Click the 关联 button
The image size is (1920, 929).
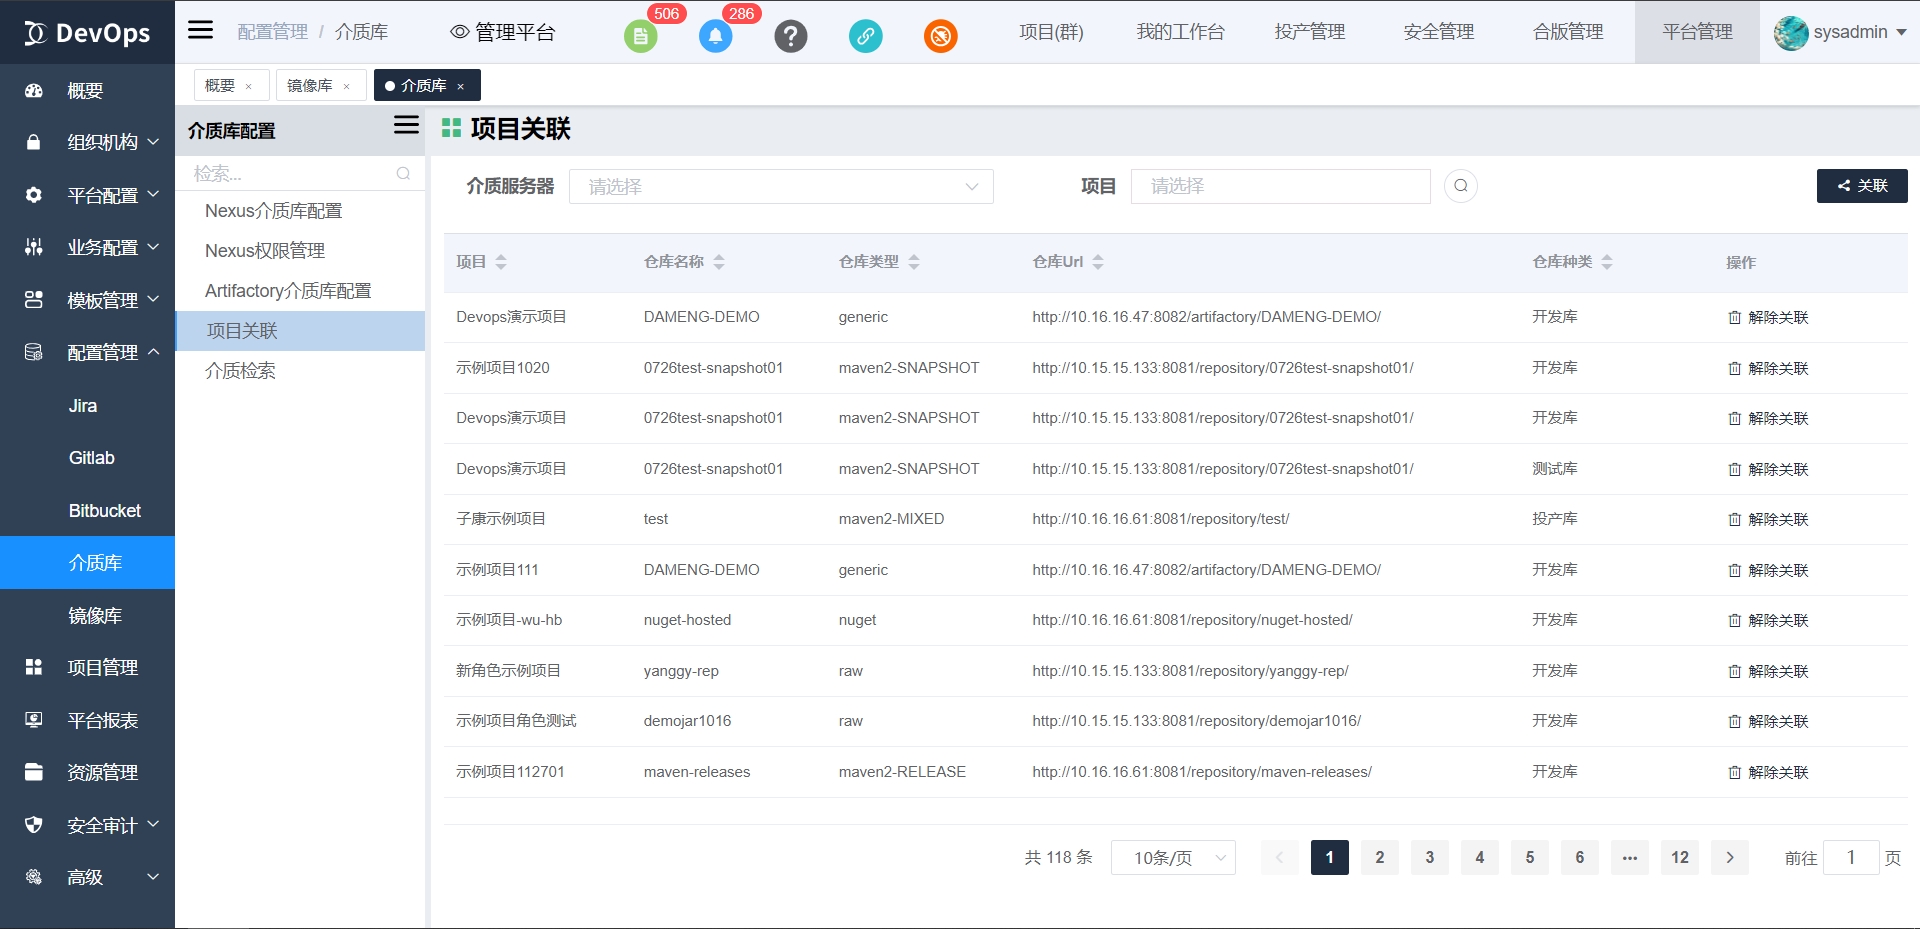pos(1862,186)
